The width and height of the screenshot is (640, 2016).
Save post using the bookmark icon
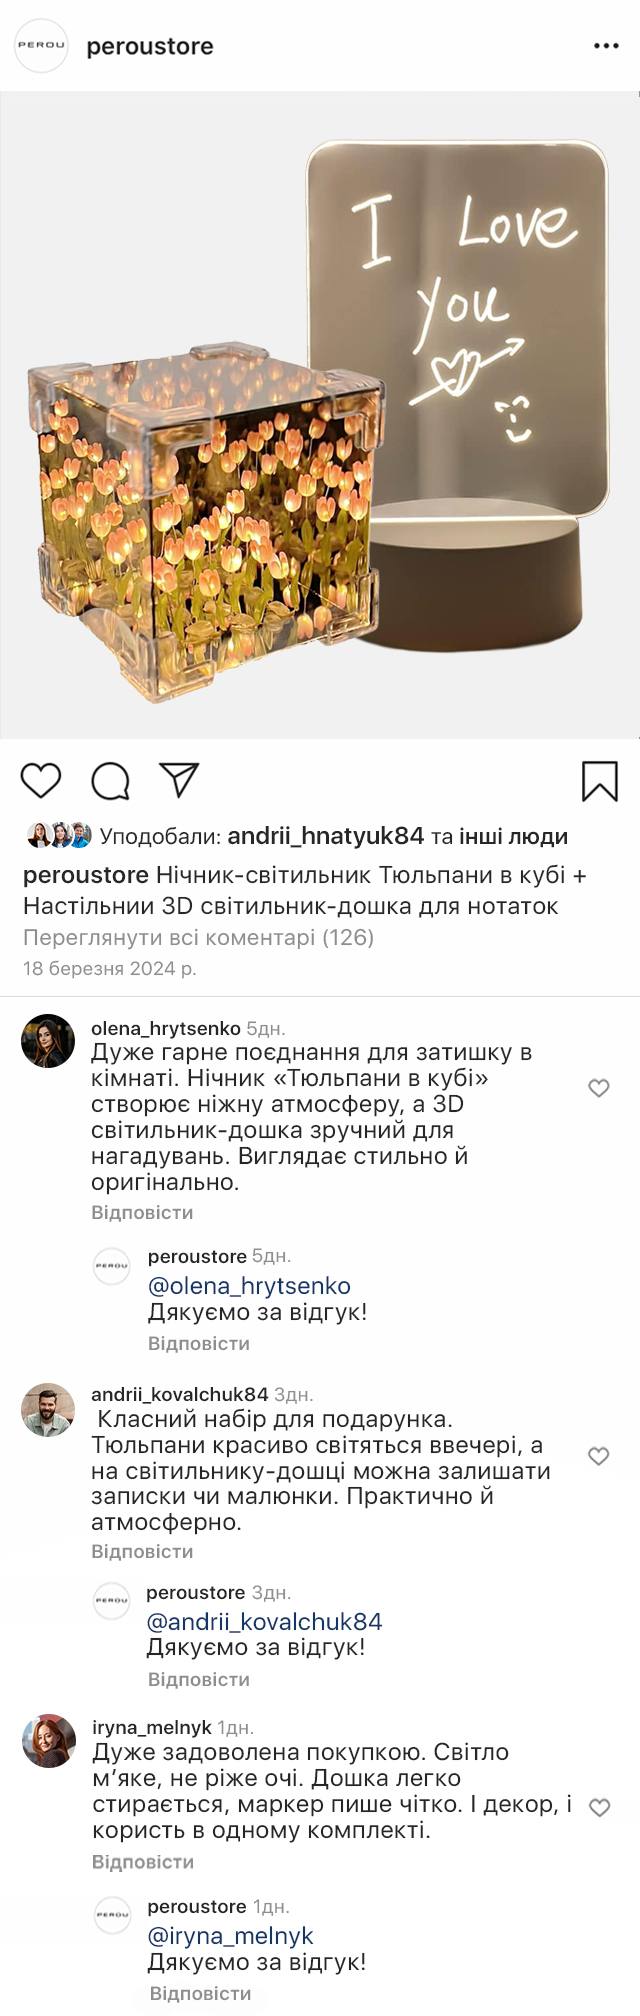click(x=599, y=781)
